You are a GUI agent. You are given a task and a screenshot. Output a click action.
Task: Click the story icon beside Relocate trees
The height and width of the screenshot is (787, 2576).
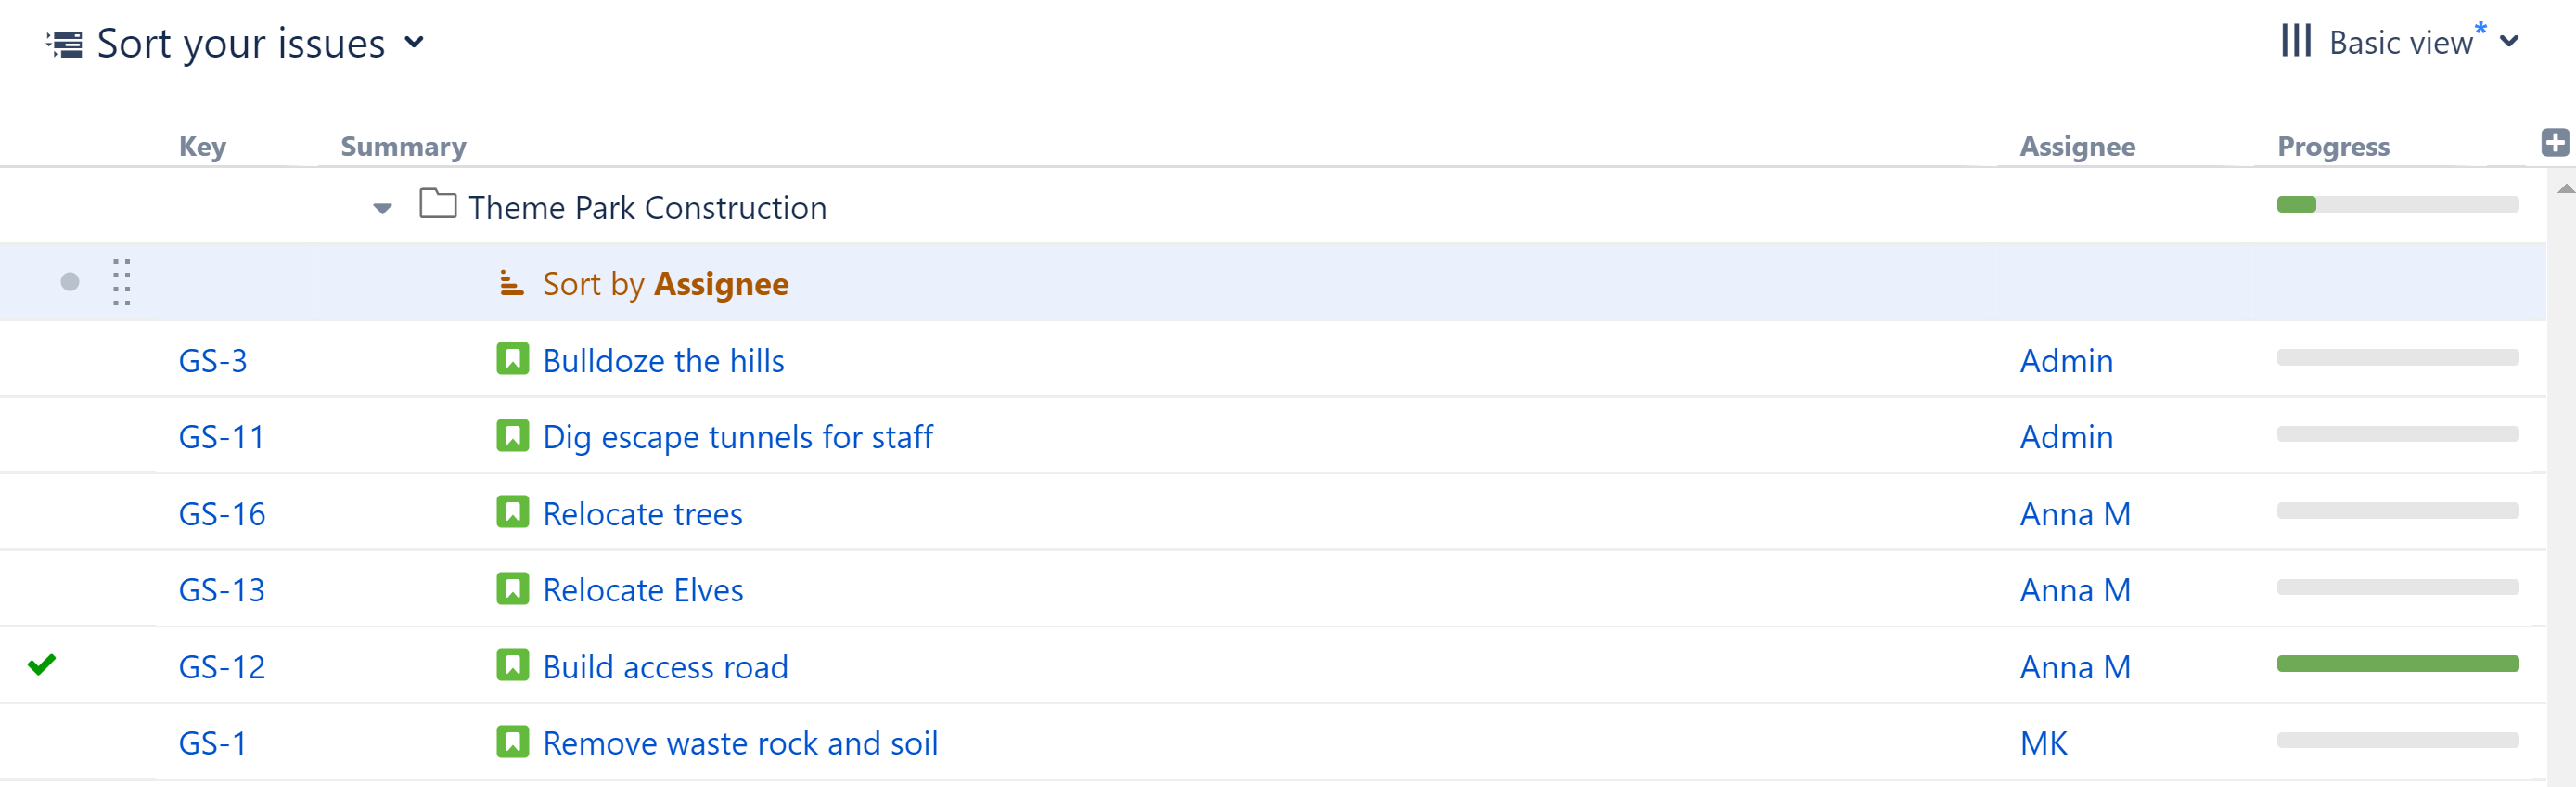point(512,512)
